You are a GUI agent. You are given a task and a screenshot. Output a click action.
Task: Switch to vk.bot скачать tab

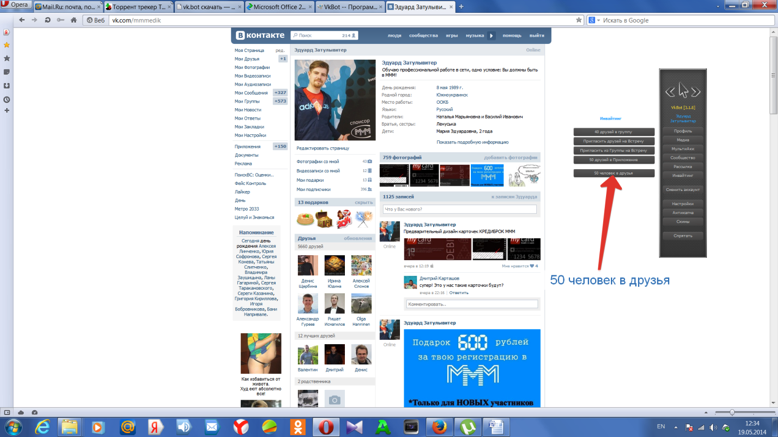[x=208, y=7]
